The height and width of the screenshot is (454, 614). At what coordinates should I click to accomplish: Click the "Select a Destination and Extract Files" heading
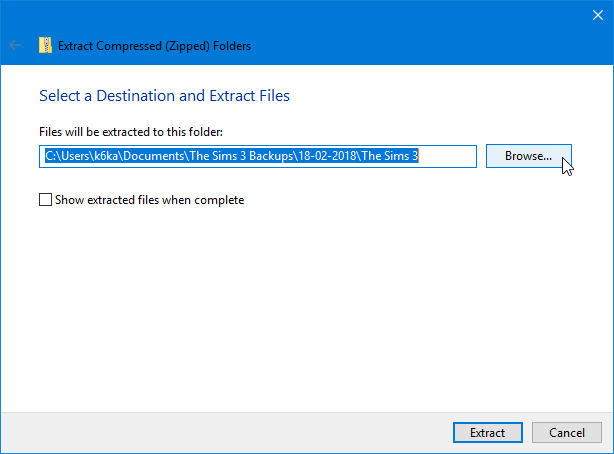164,96
